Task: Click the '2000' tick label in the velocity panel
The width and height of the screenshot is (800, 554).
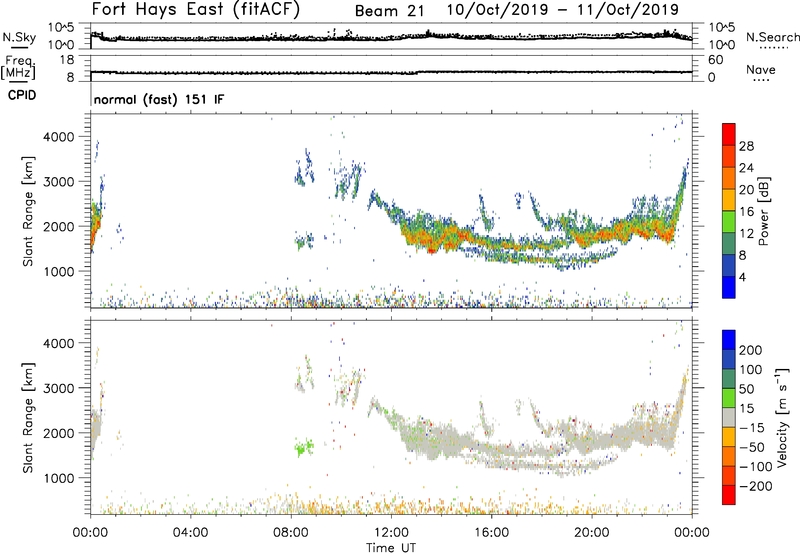Action: tap(59, 433)
